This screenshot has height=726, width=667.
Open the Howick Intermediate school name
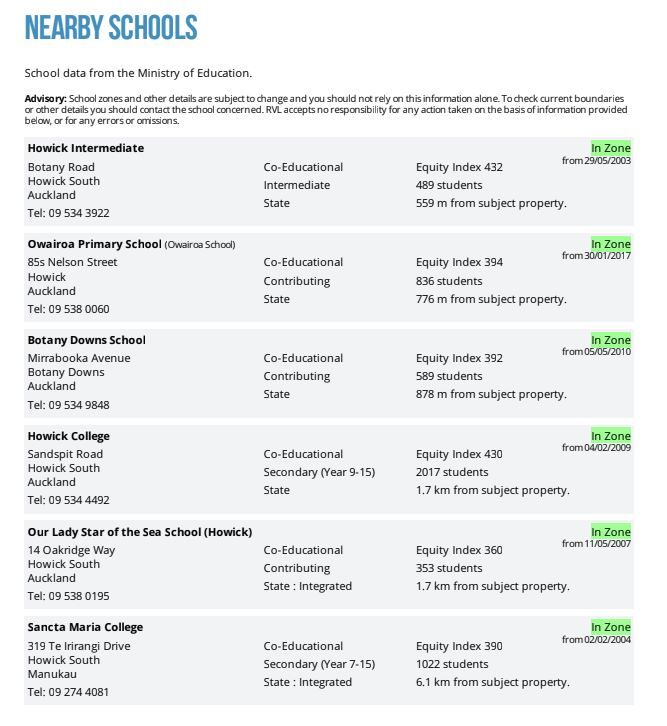point(86,148)
